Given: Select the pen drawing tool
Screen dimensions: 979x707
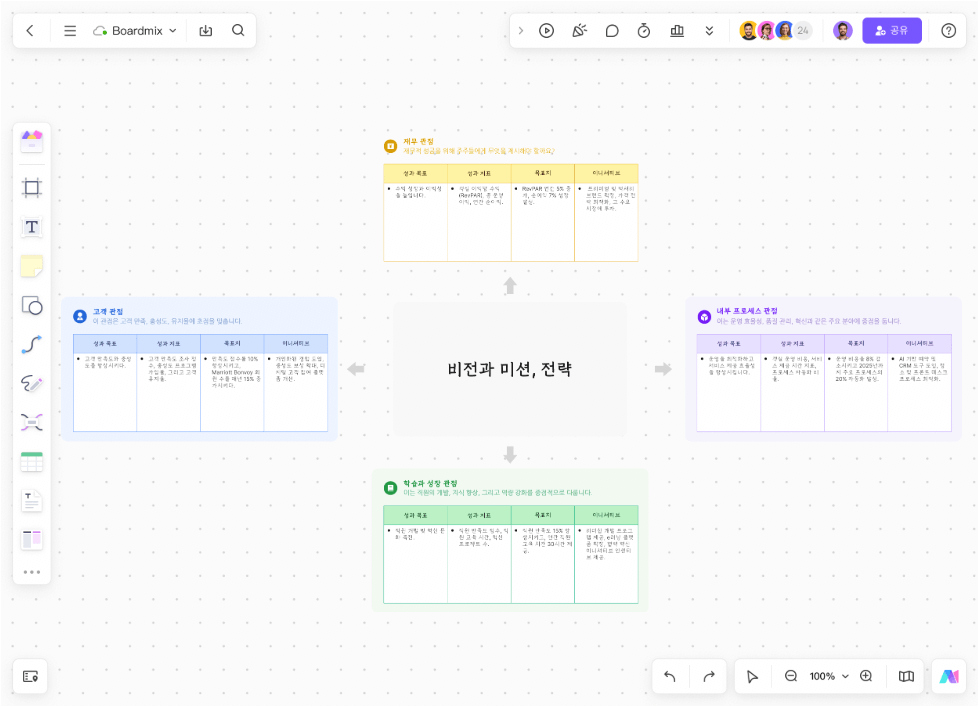Looking at the screenshot, I should [32, 383].
